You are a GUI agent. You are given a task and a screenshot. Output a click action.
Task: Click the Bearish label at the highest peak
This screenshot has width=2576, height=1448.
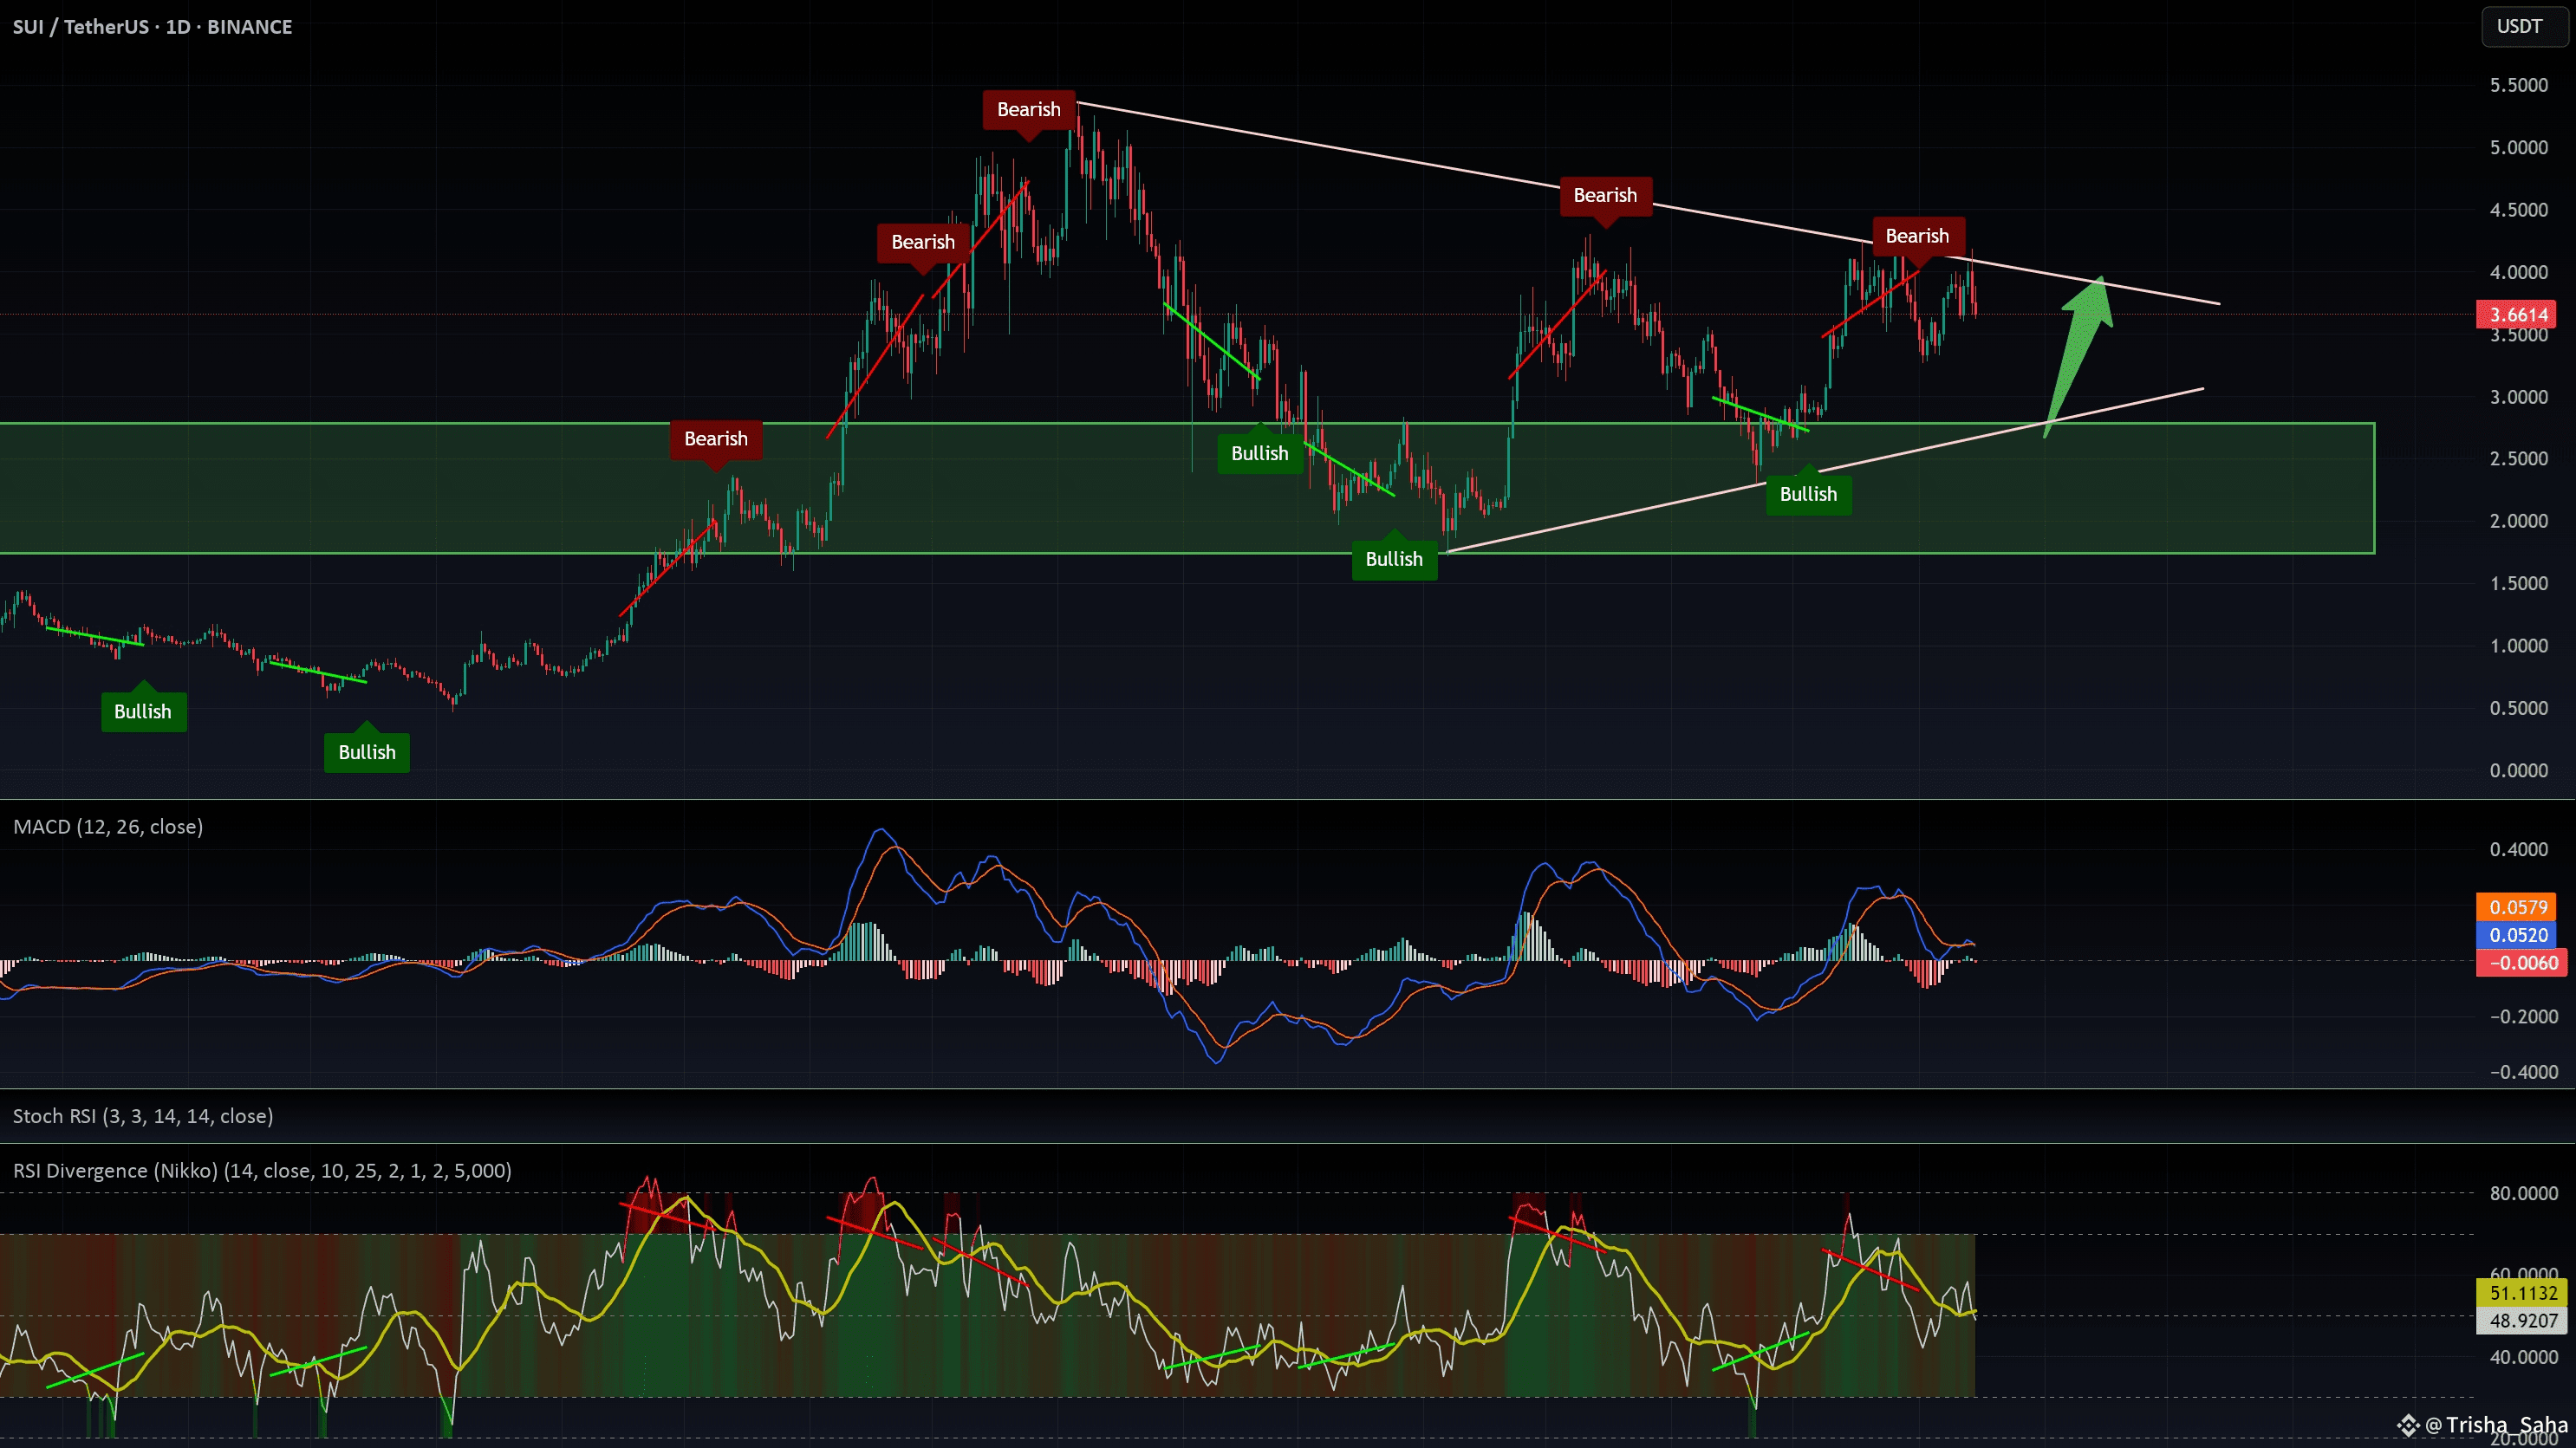coord(1028,110)
